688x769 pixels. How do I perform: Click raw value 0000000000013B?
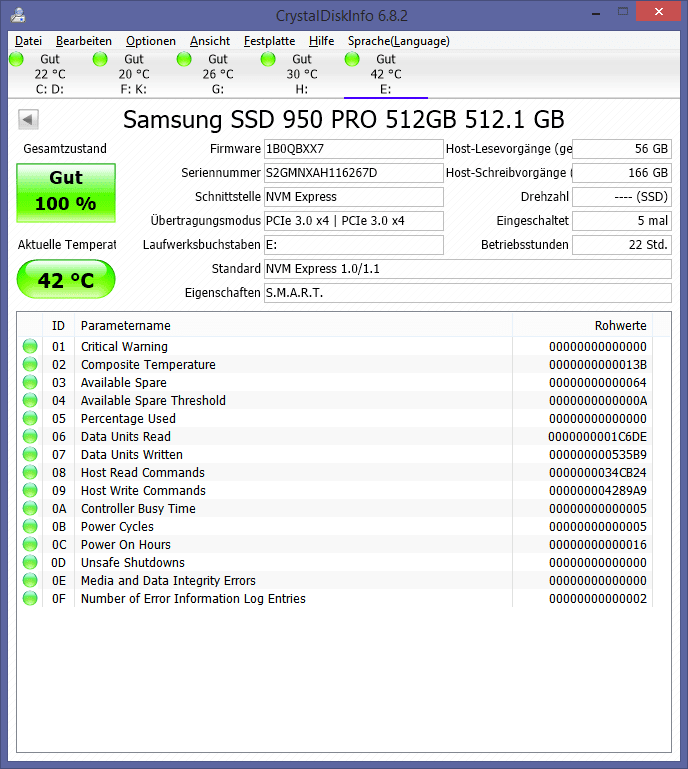click(x=598, y=364)
